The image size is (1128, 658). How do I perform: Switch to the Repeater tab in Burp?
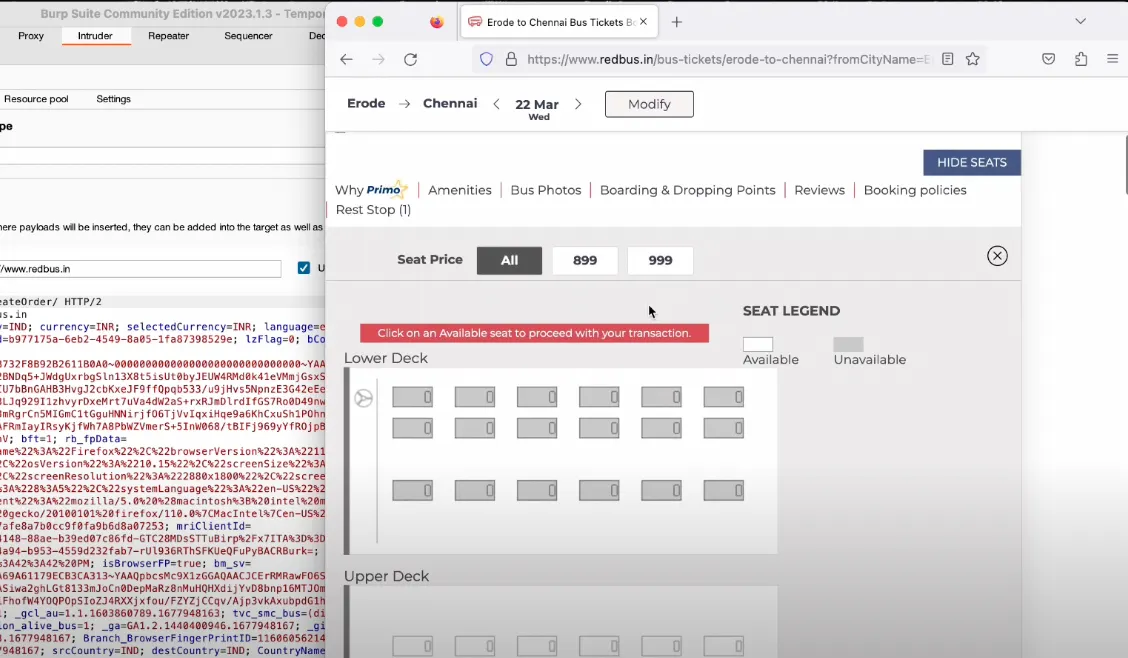[x=167, y=35]
